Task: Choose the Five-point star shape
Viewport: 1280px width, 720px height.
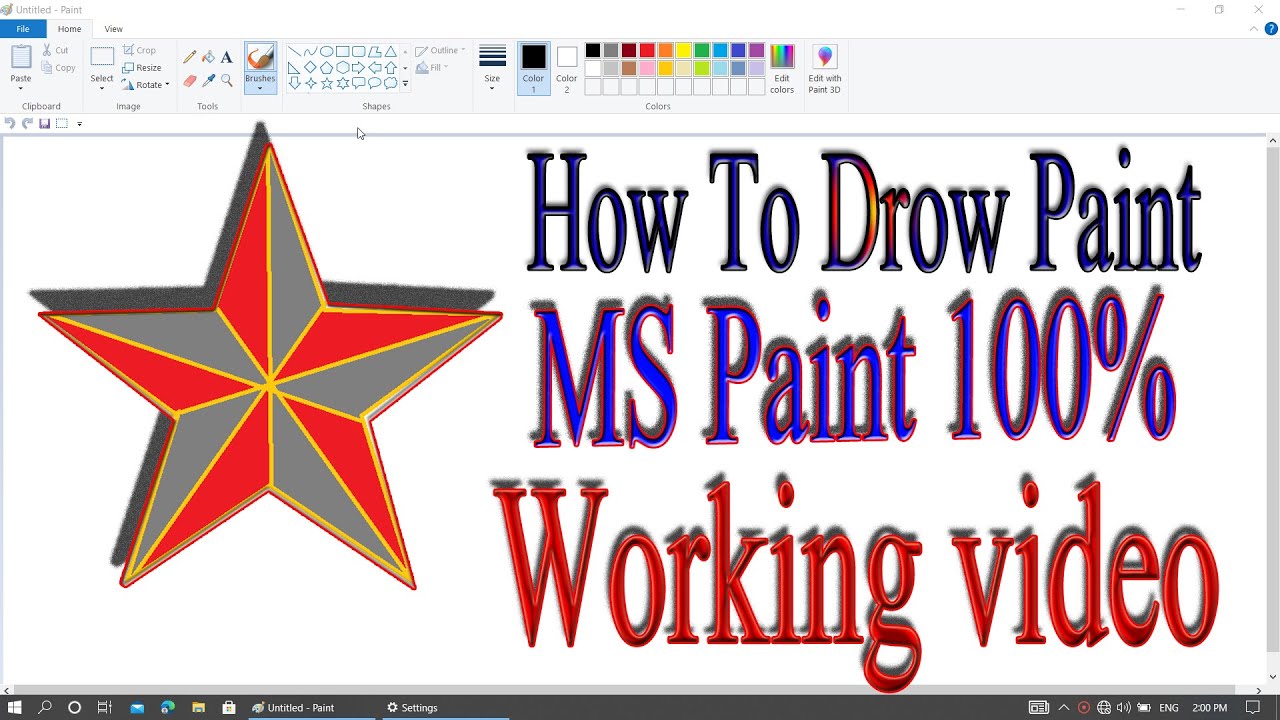Action: (326, 84)
